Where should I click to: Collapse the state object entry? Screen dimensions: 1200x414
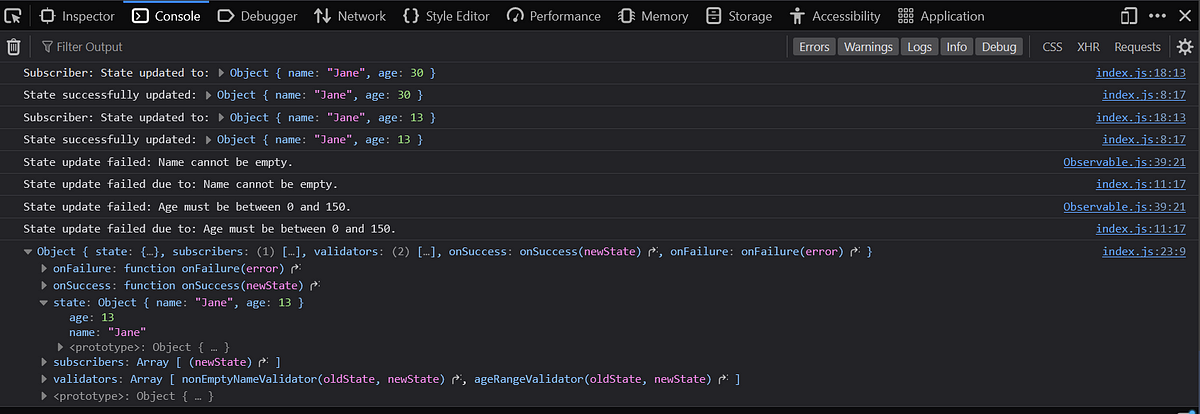pos(44,301)
